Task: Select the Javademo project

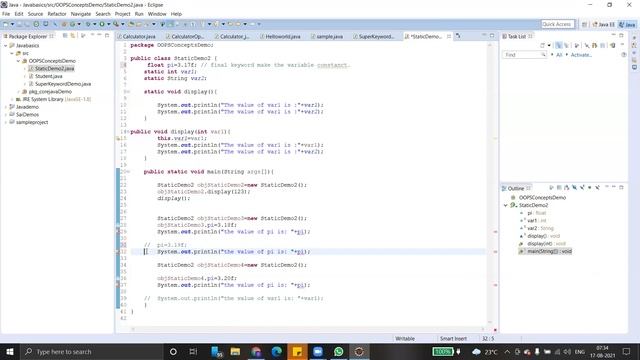Action: 27,107
